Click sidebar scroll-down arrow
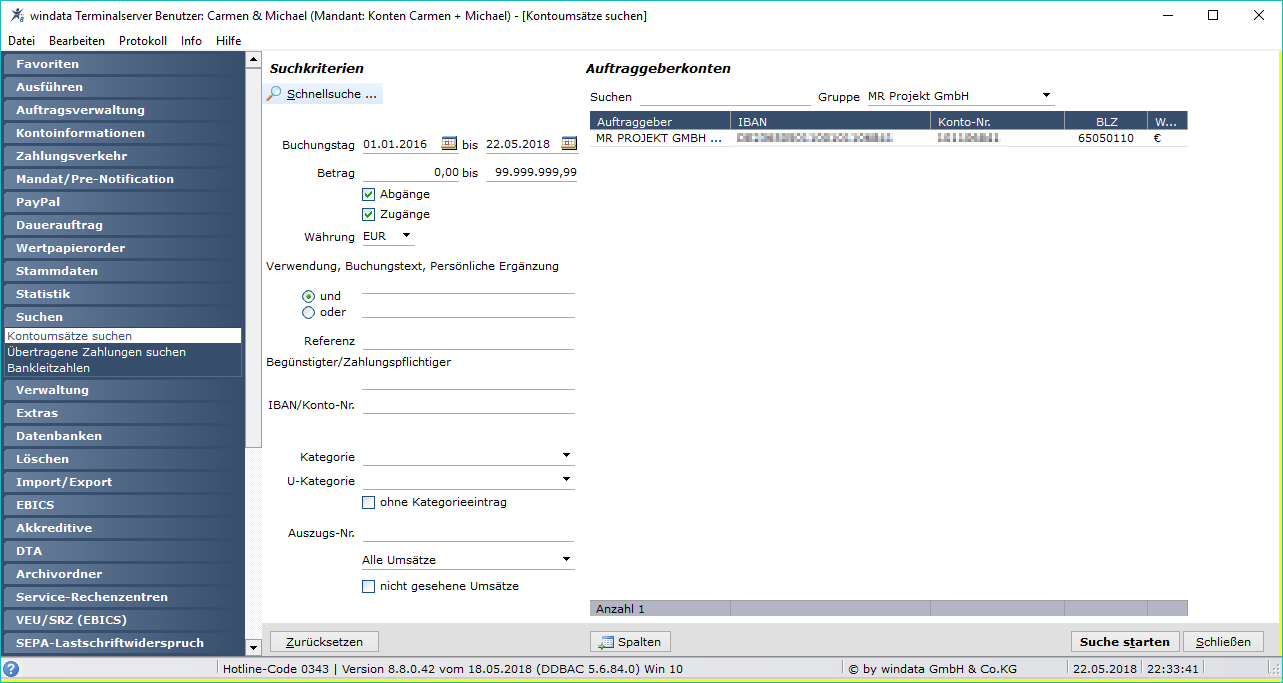 pos(253,648)
